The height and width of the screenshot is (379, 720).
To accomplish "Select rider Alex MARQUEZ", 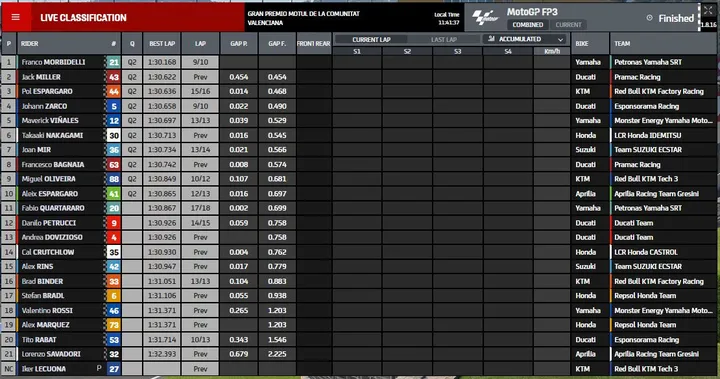I will (x=45, y=324).
